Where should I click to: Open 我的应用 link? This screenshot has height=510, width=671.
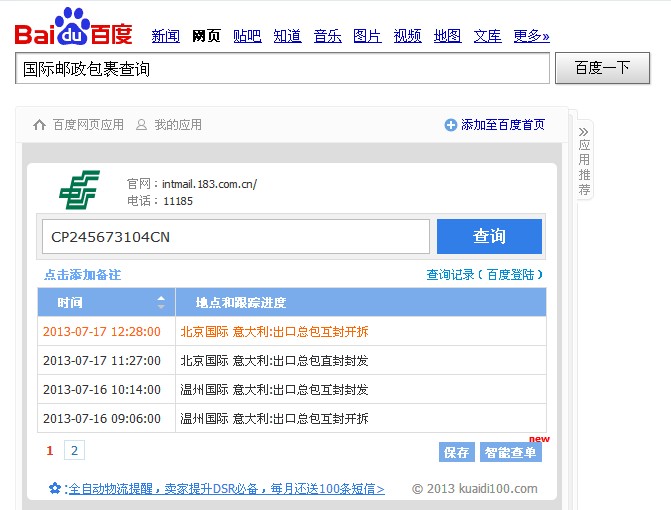(x=178, y=125)
